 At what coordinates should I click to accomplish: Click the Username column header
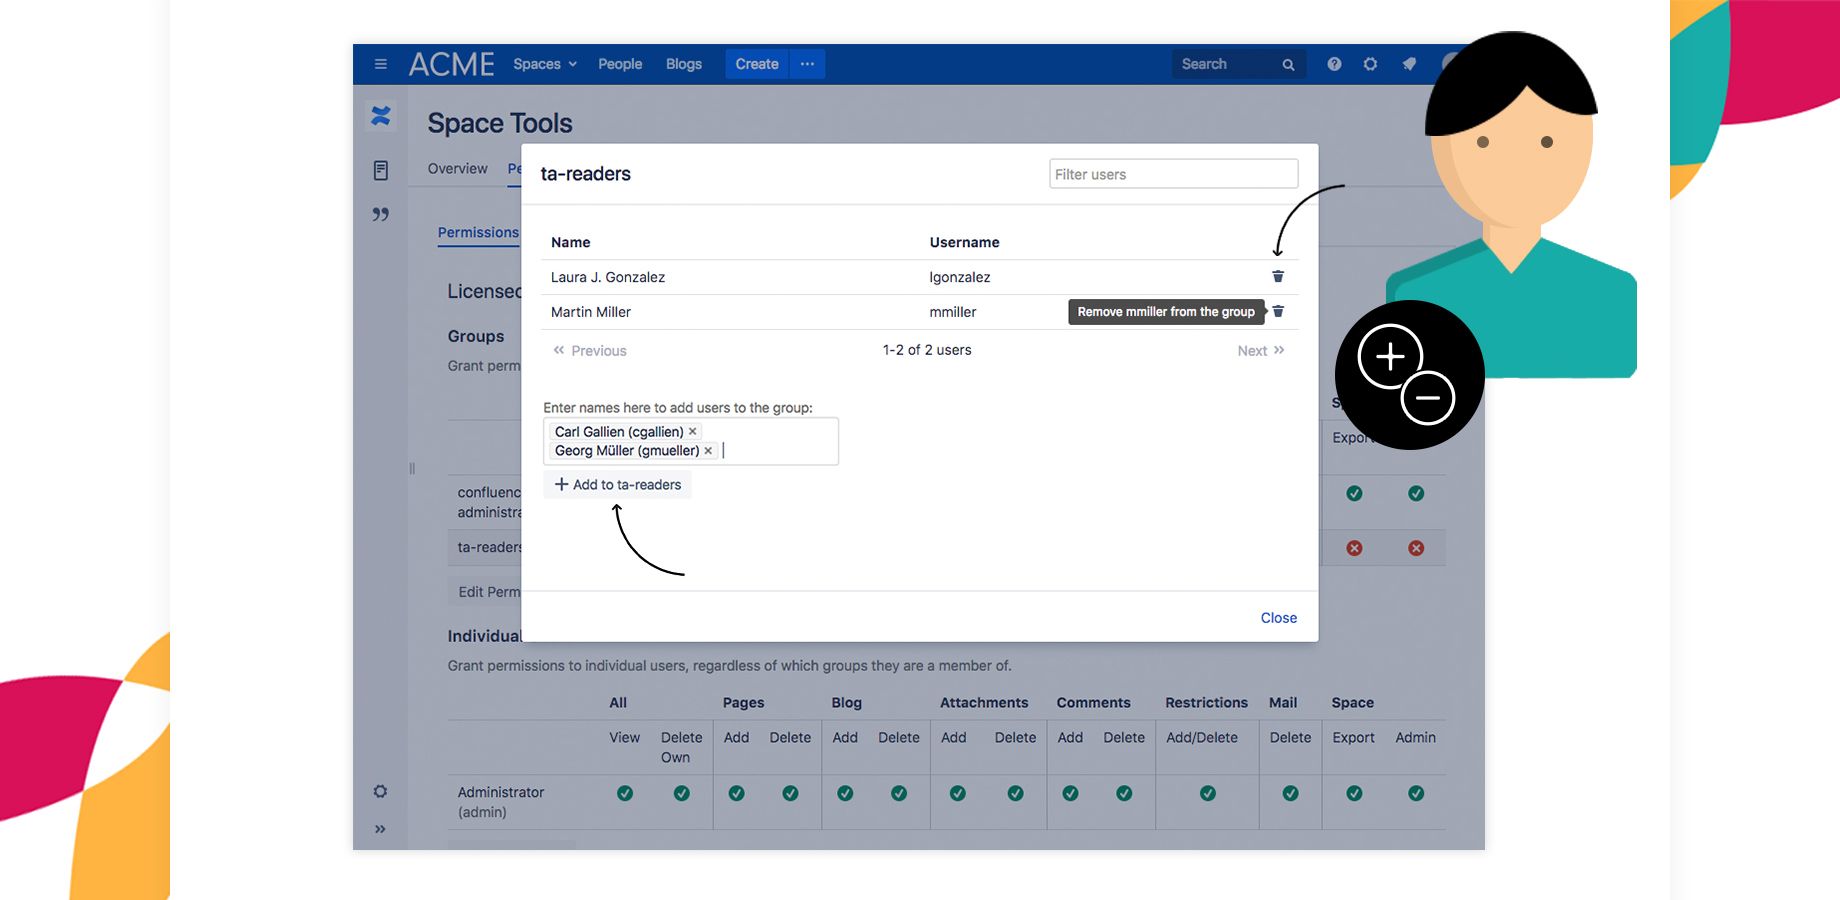[x=964, y=242]
